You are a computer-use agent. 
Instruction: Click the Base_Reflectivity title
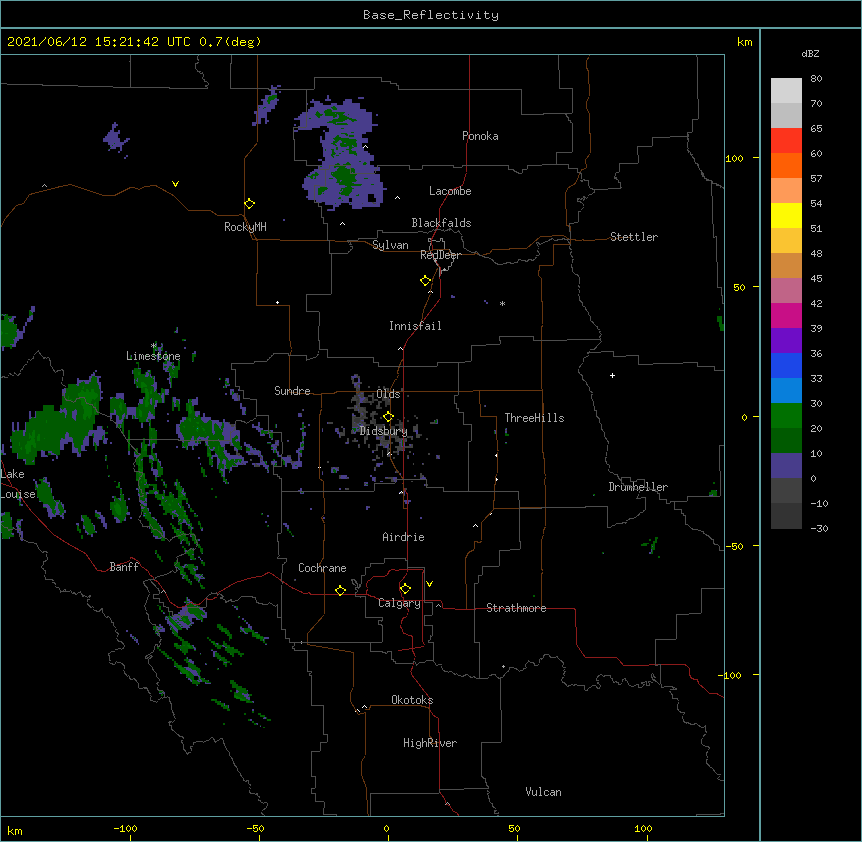point(431,15)
